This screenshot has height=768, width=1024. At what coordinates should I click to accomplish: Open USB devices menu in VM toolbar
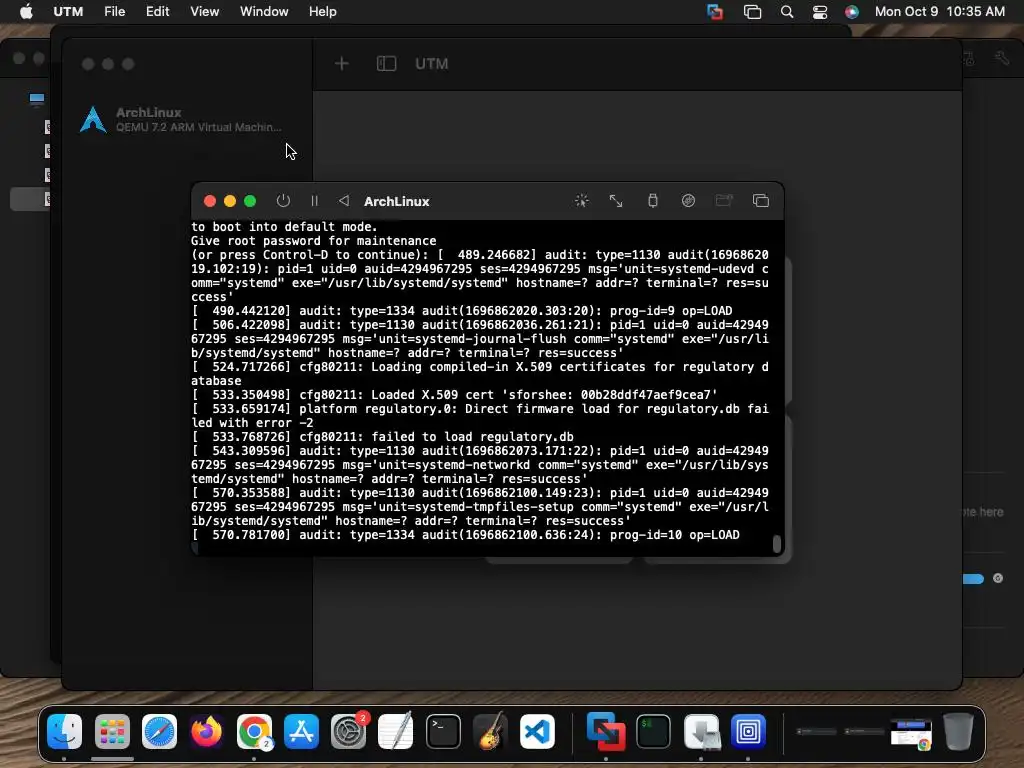click(652, 200)
